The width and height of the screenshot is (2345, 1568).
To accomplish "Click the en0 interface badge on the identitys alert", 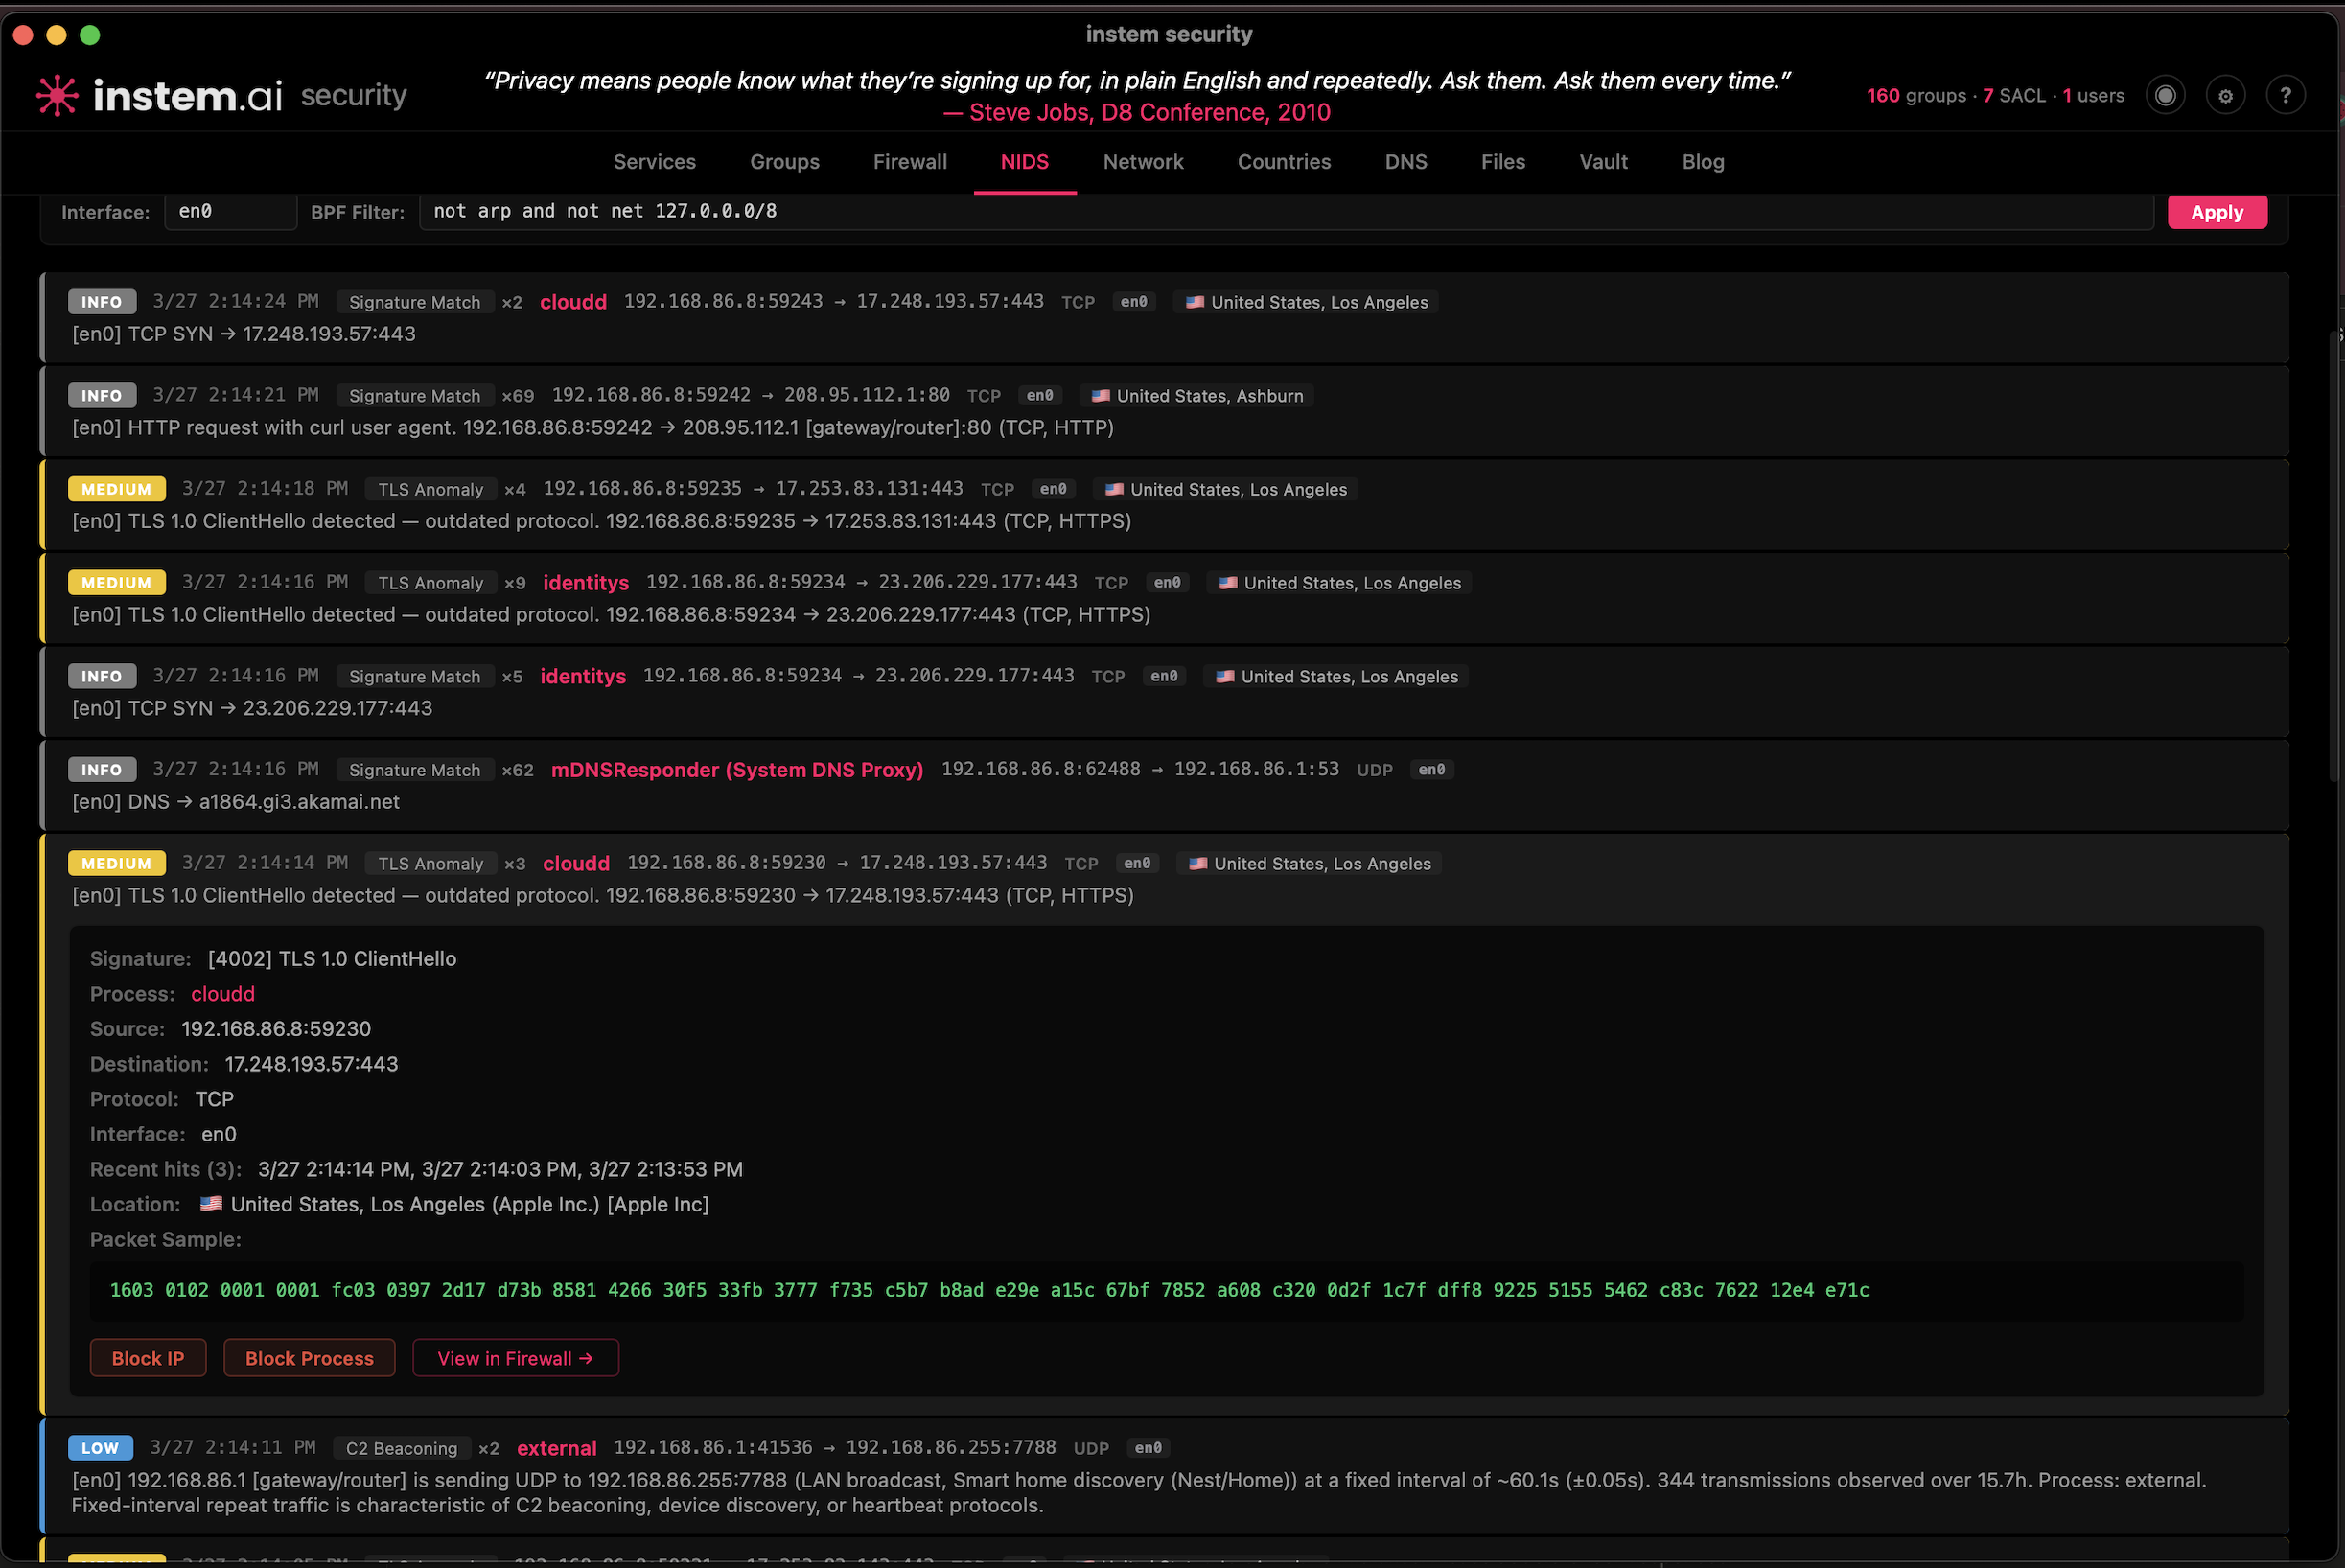I will 1166,582.
